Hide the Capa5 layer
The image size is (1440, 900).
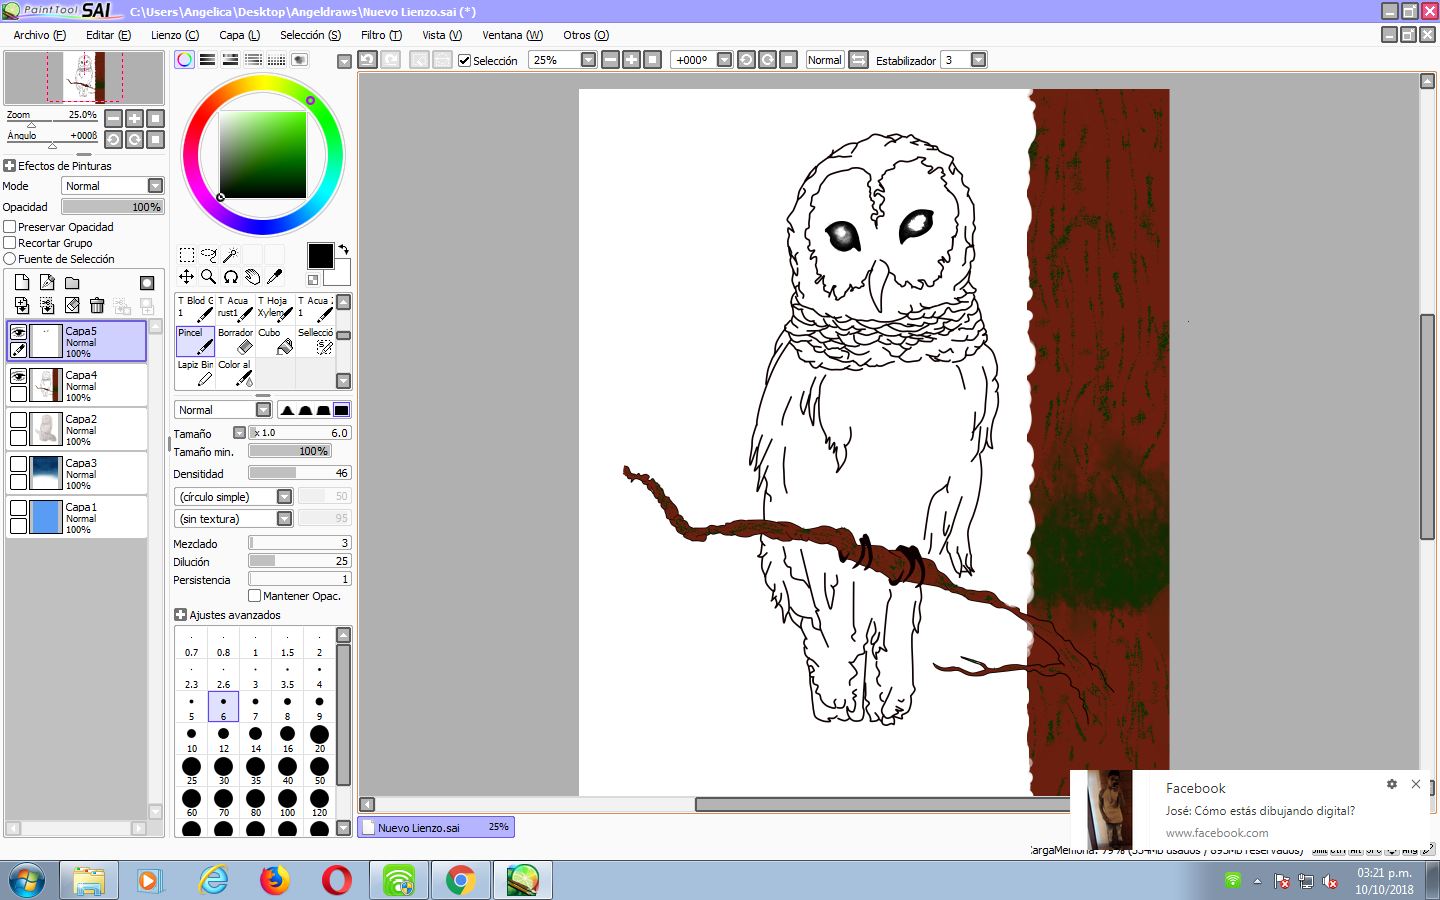[x=18, y=332]
